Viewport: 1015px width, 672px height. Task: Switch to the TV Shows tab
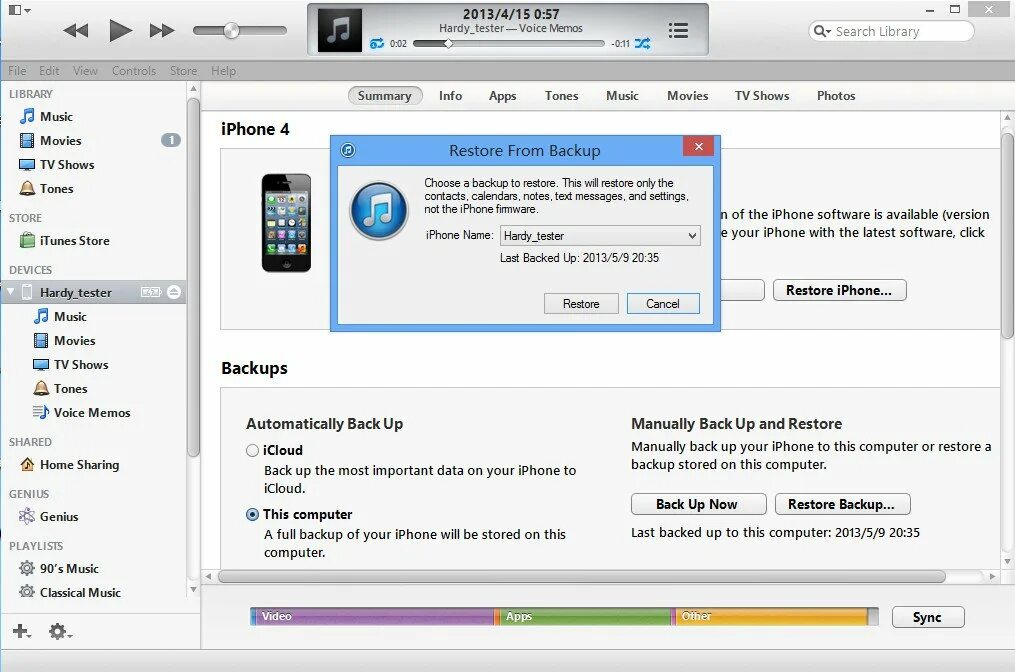[x=762, y=96]
